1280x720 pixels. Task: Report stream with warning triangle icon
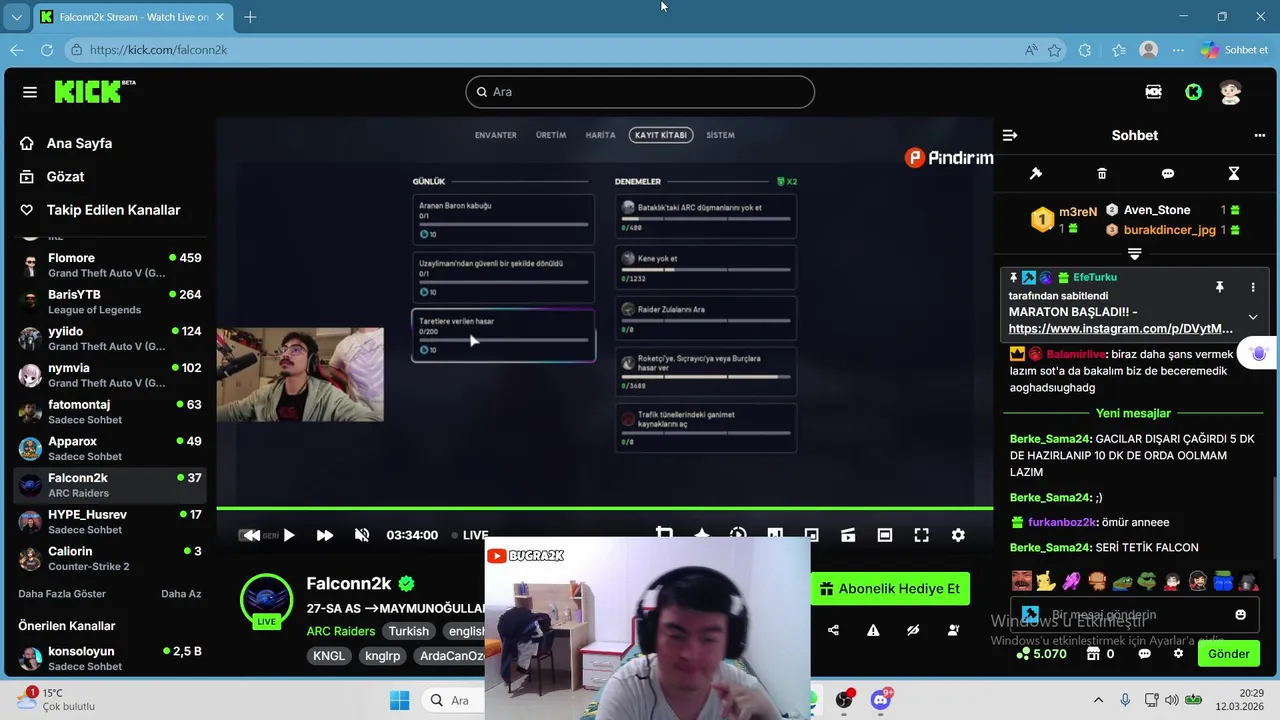point(873,630)
